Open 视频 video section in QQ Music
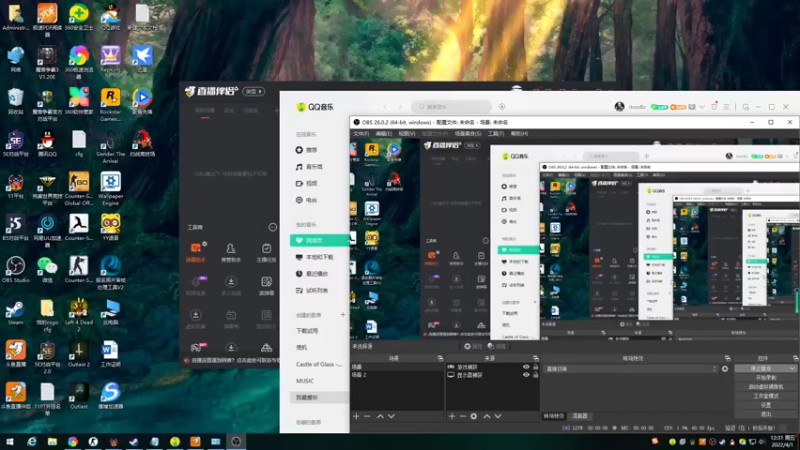The height and width of the screenshot is (450, 800). (x=307, y=183)
